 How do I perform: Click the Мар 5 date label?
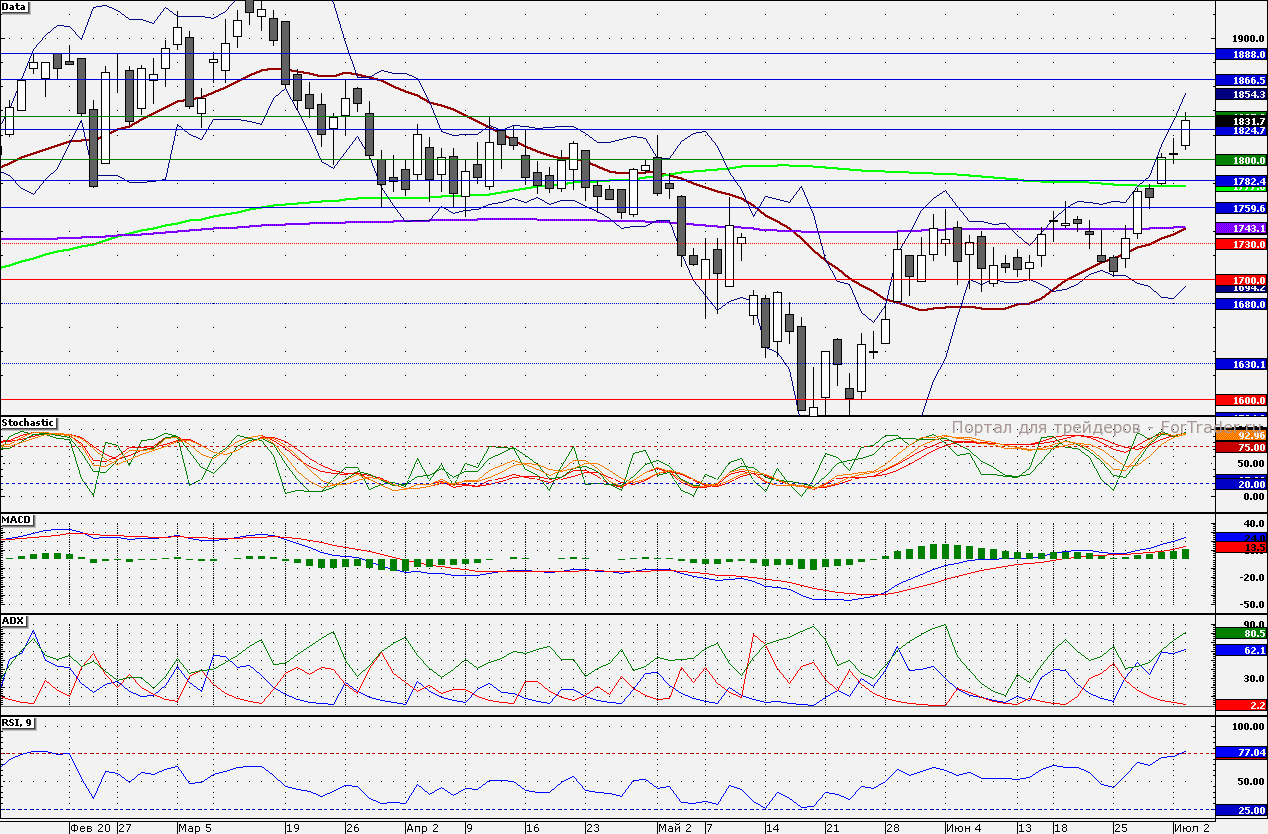195,828
